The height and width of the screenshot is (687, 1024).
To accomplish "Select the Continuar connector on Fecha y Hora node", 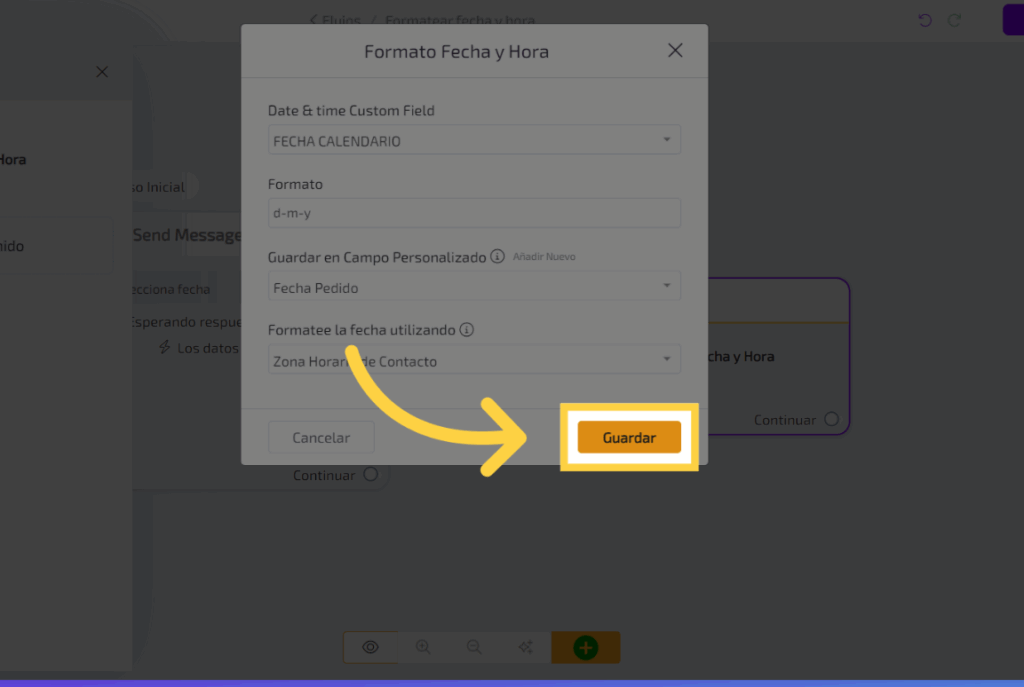I will pyautogui.click(x=831, y=420).
